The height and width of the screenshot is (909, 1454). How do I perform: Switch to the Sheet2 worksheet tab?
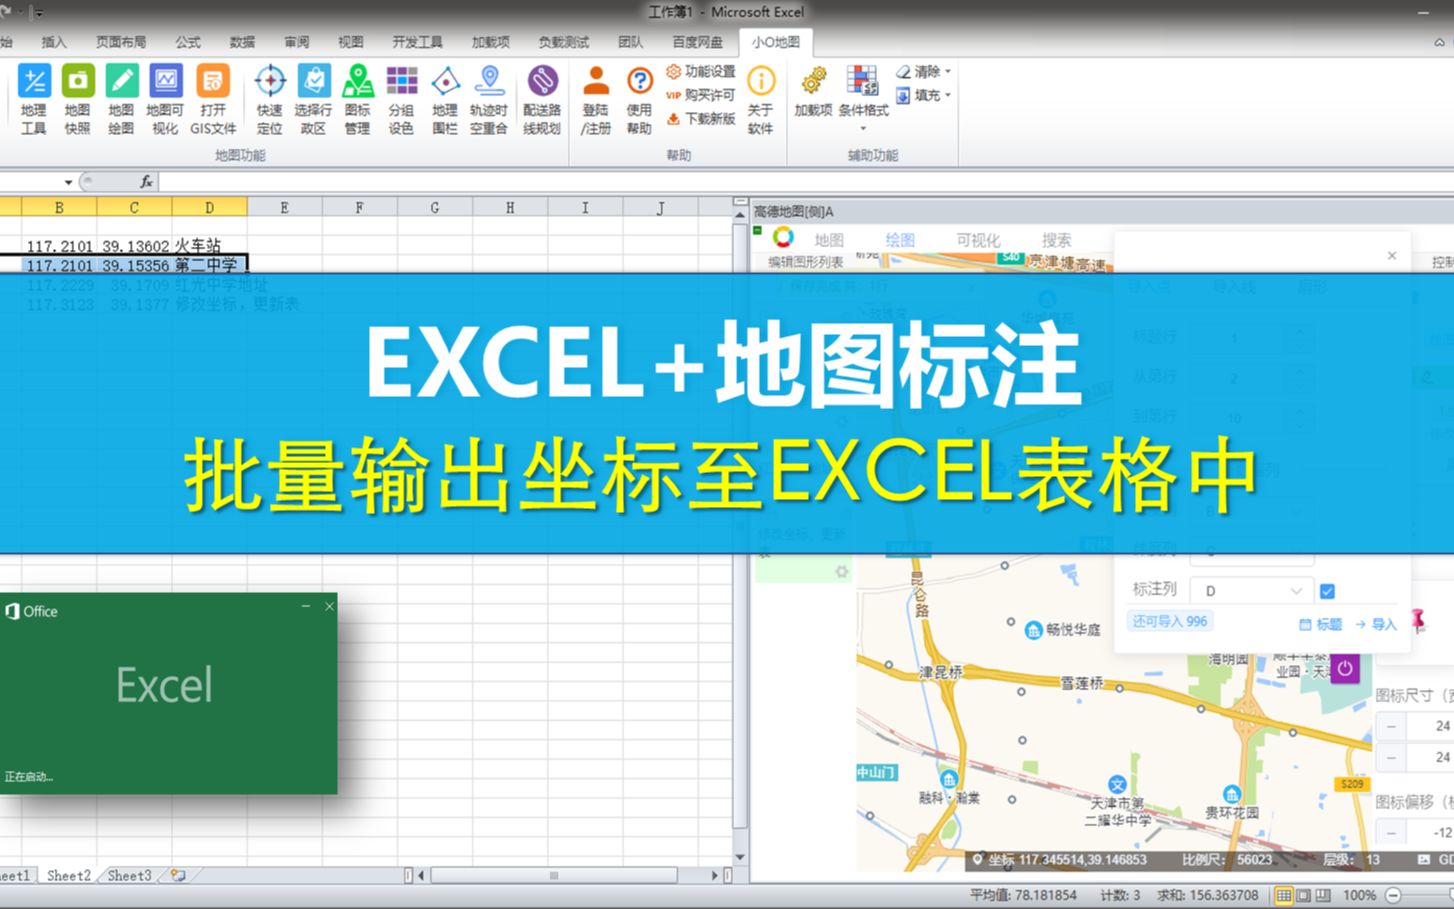69,875
